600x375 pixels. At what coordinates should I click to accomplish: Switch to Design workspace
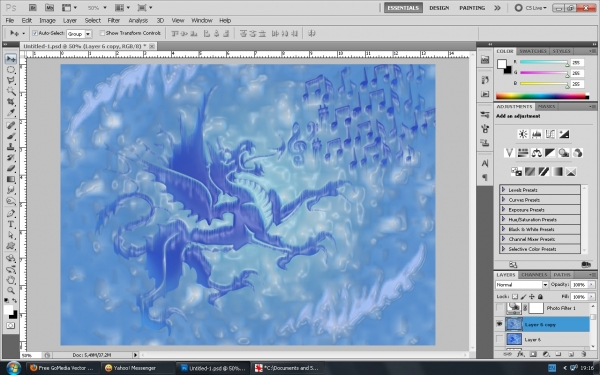(439, 8)
